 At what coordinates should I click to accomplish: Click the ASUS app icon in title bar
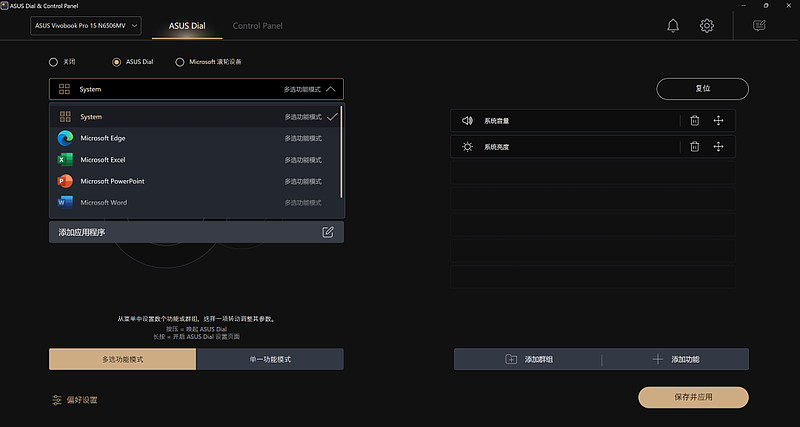click(x=5, y=6)
